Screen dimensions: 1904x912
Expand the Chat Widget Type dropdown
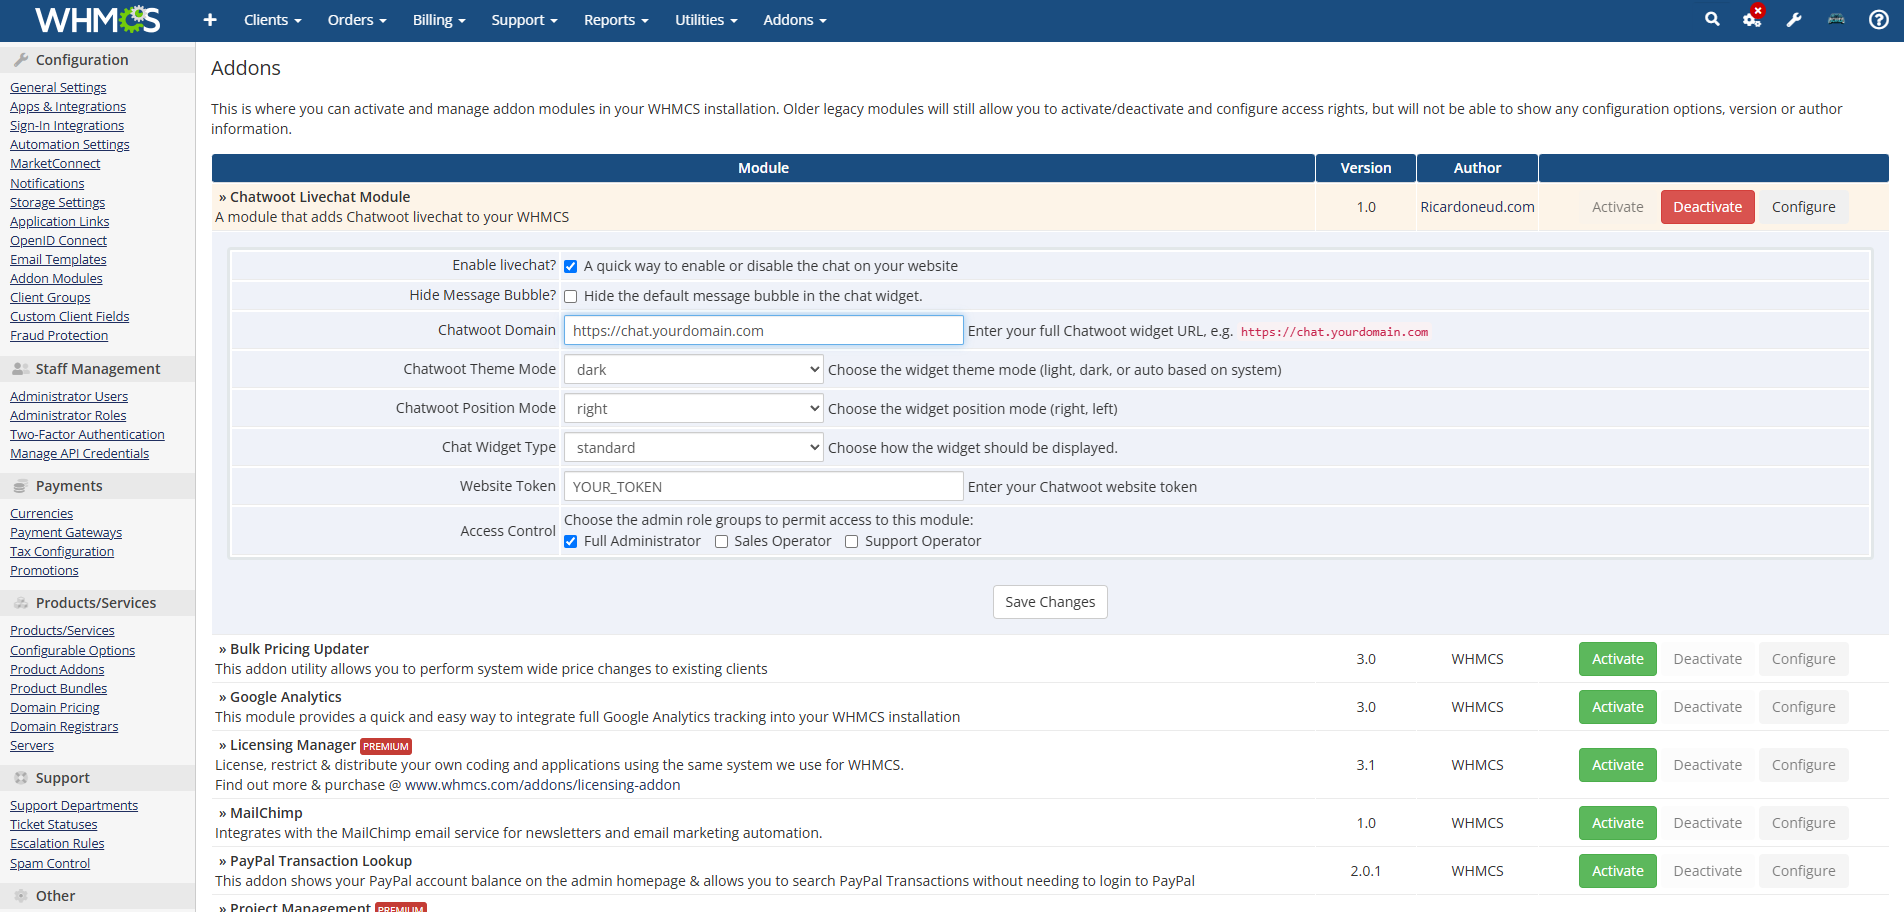pyautogui.click(x=694, y=448)
